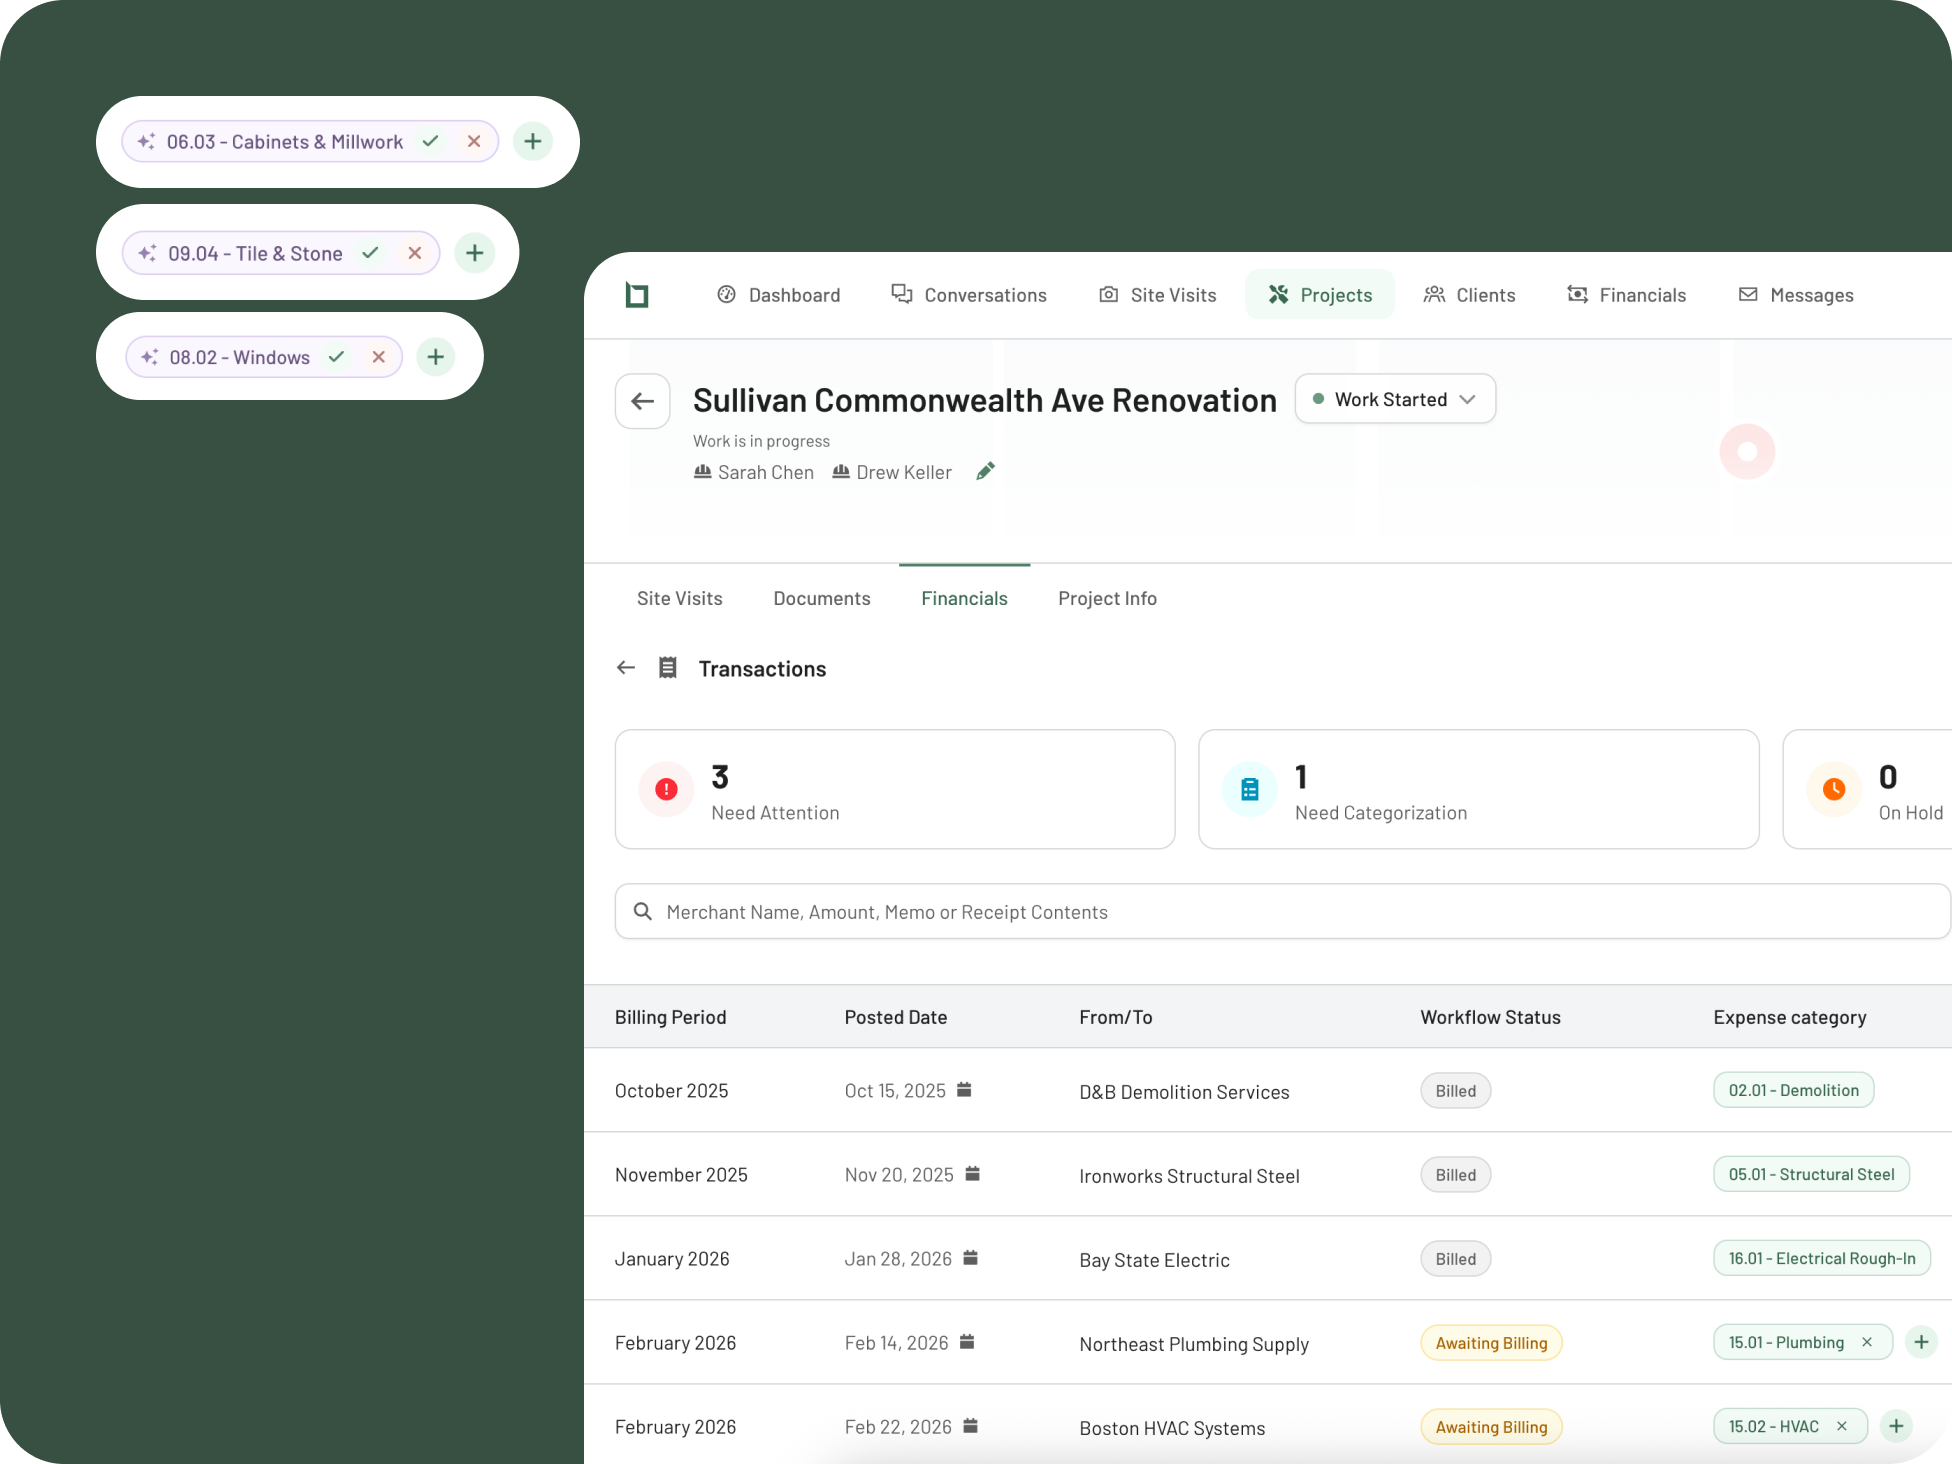
Task: Click the transaction search field
Action: [x=1283, y=911]
